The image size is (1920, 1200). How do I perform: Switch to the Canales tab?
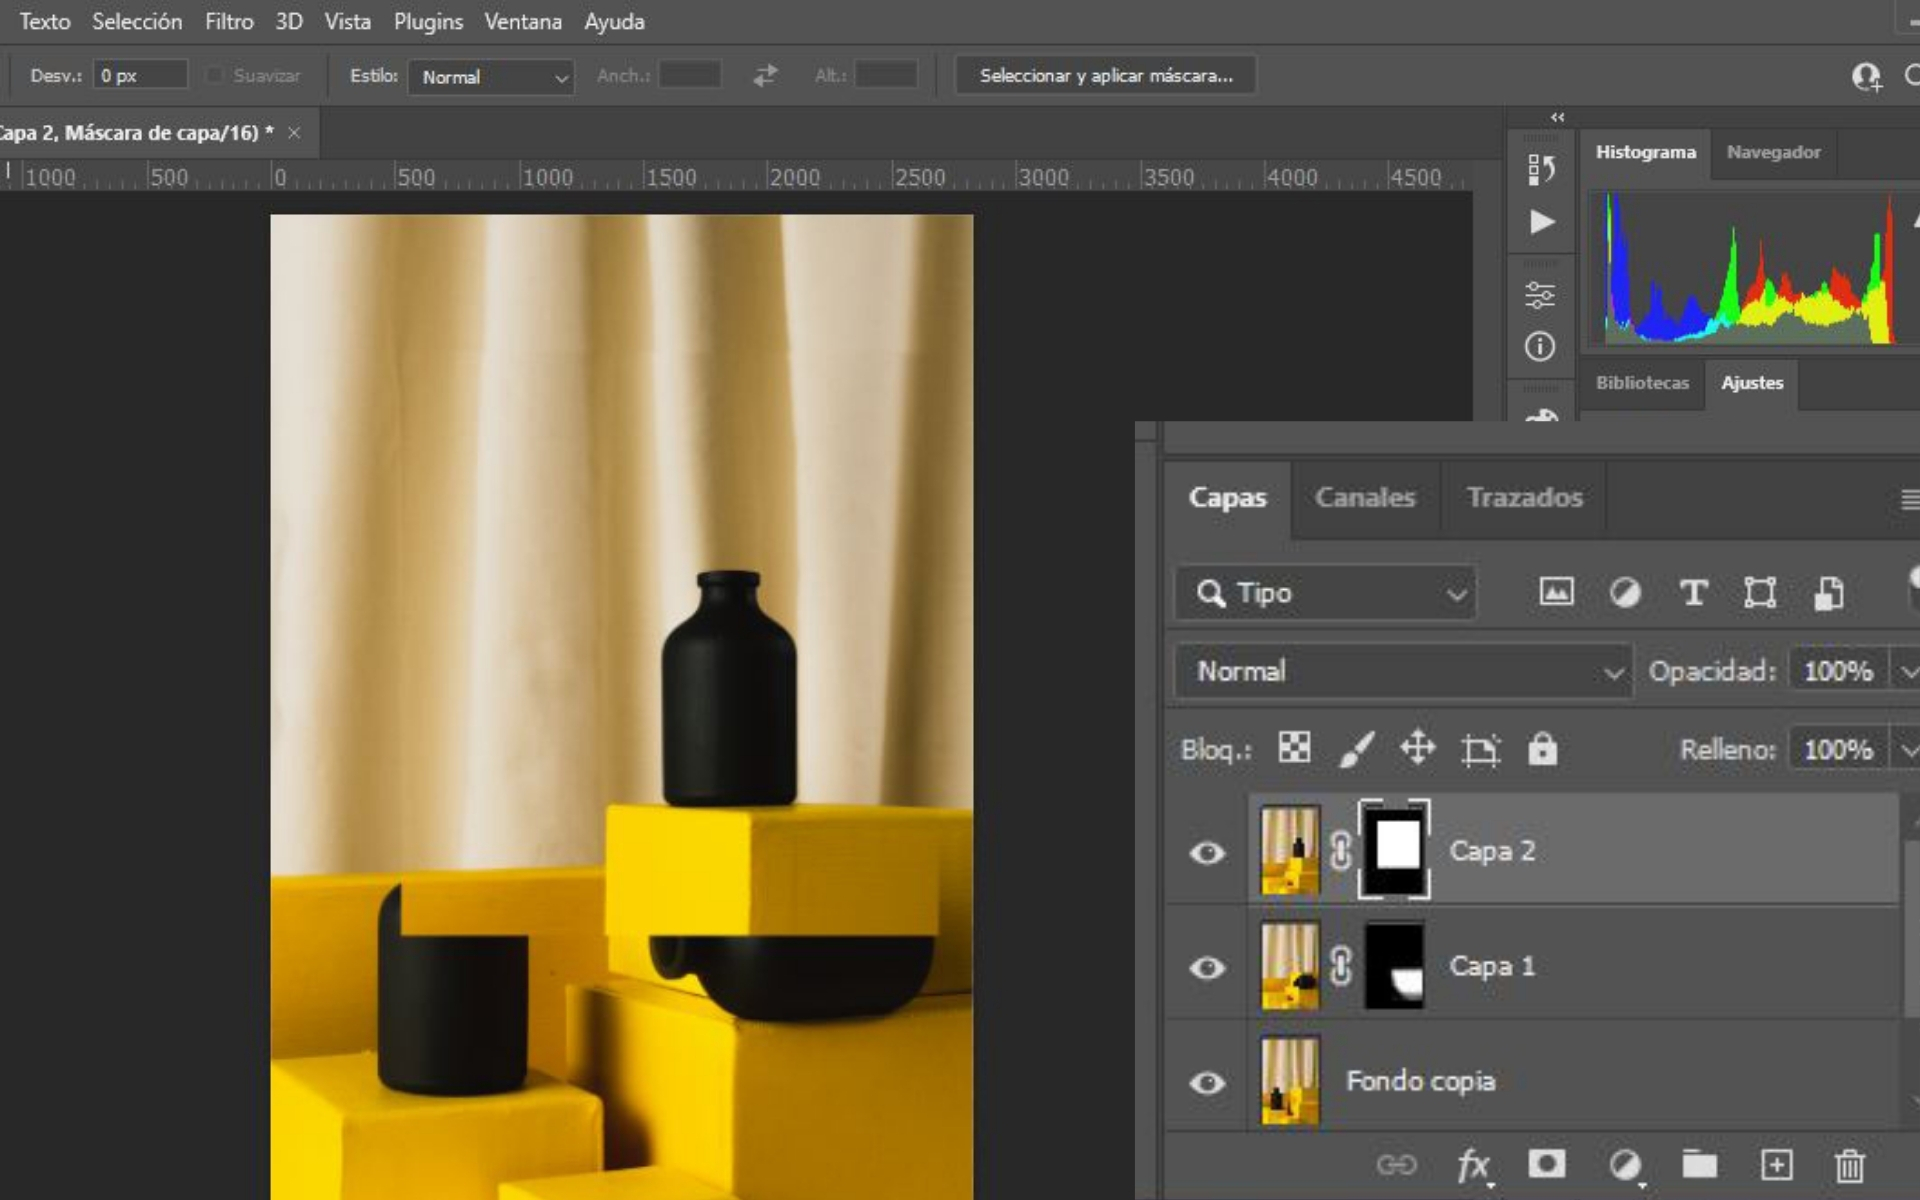pyautogui.click(x=1365, y=497)
